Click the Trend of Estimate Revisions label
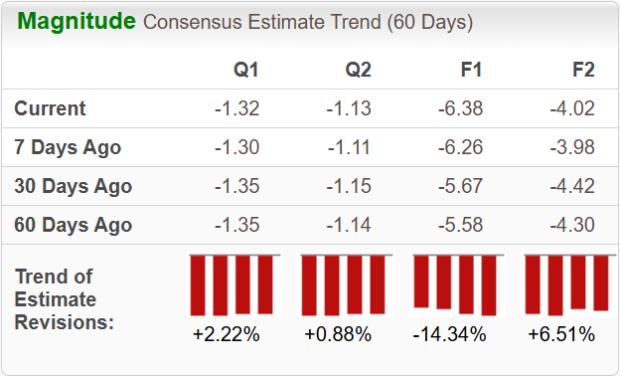The image size is (620, 376). coord(64,299)
